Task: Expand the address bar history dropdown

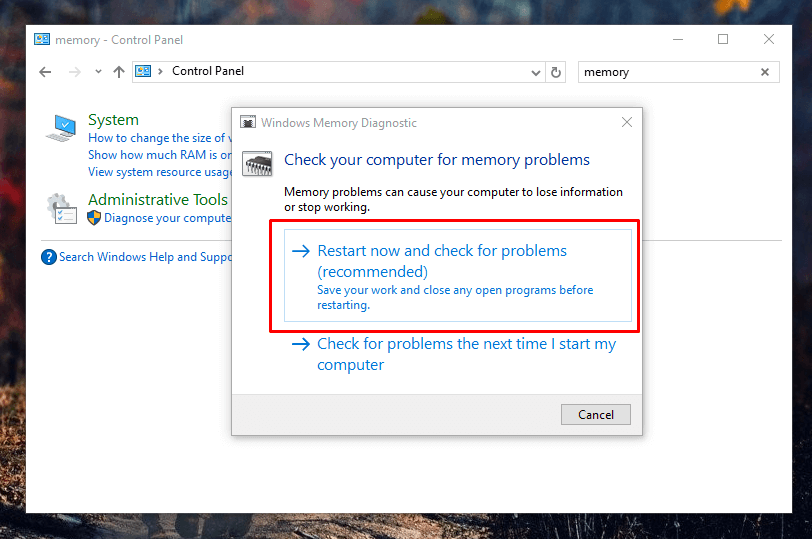Action: (535, 72)
